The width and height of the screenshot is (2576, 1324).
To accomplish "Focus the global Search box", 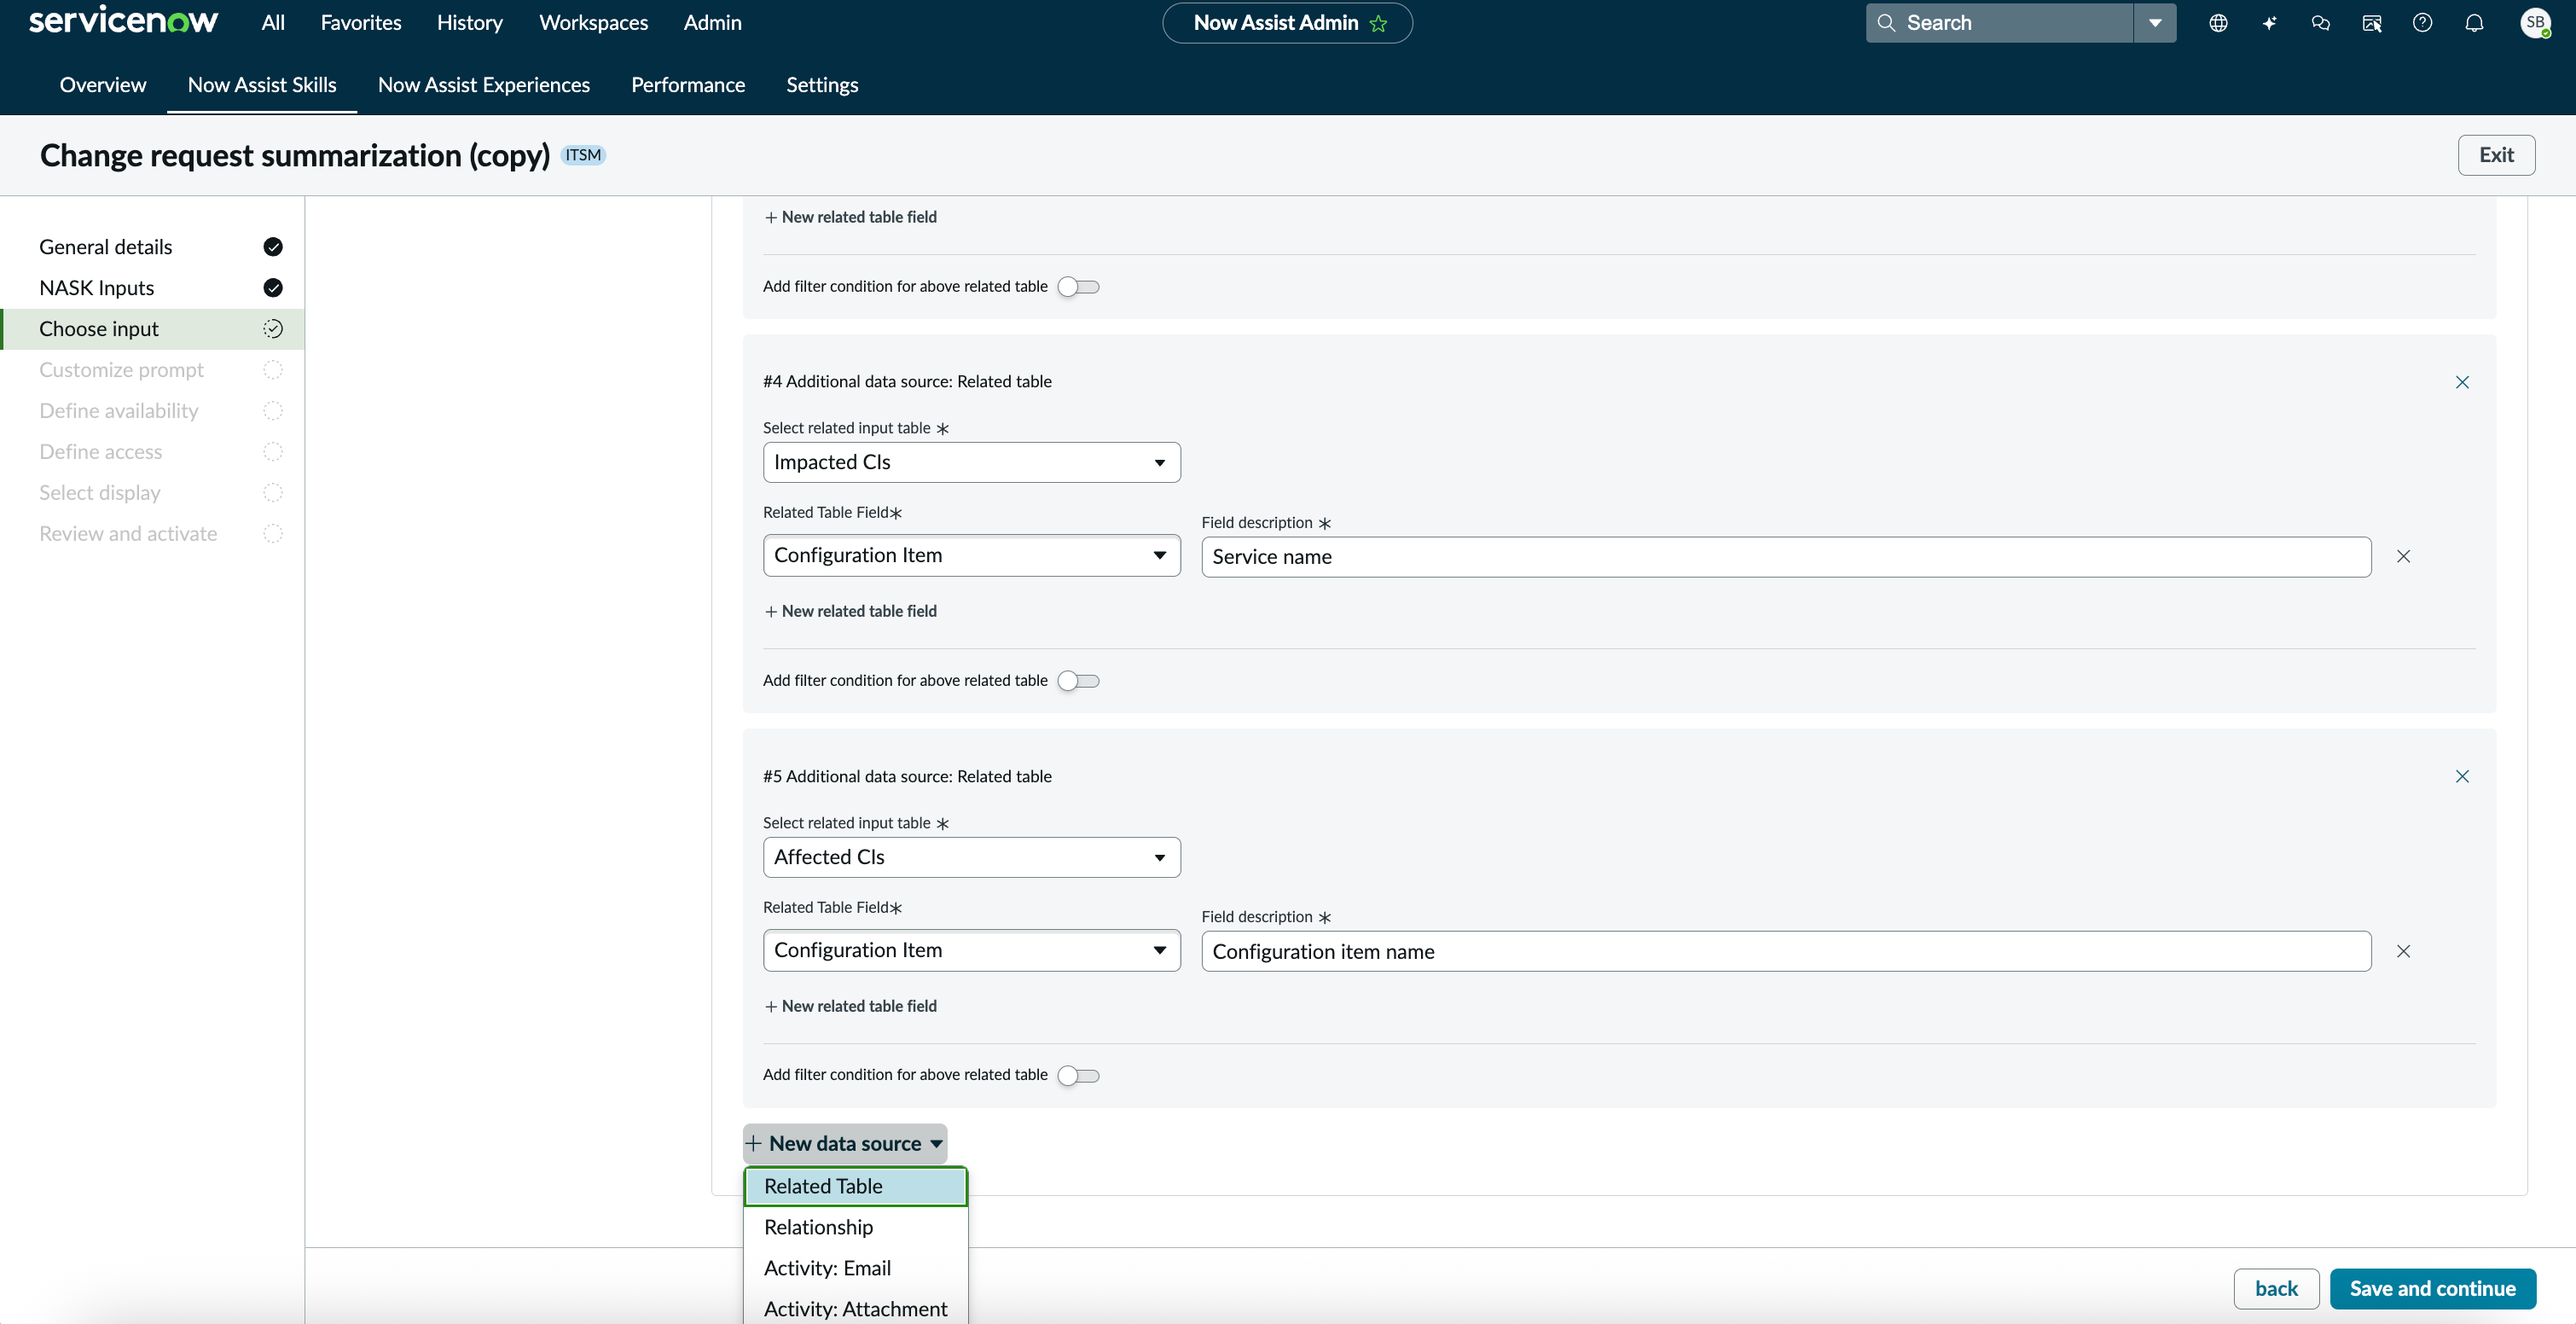I will (2000, 23).
